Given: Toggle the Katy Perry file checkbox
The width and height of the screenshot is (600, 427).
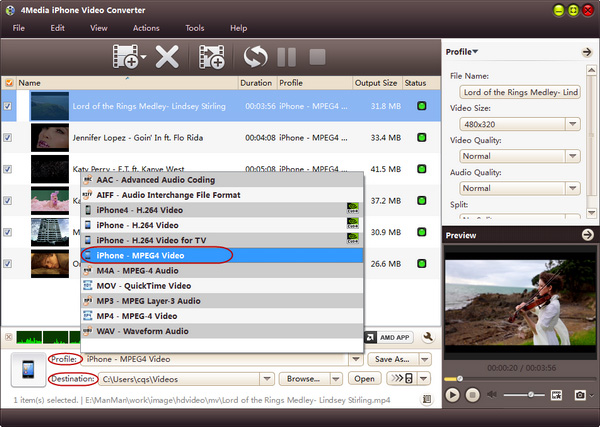Looking at the screenshot, I should click(x=9, y=169).
